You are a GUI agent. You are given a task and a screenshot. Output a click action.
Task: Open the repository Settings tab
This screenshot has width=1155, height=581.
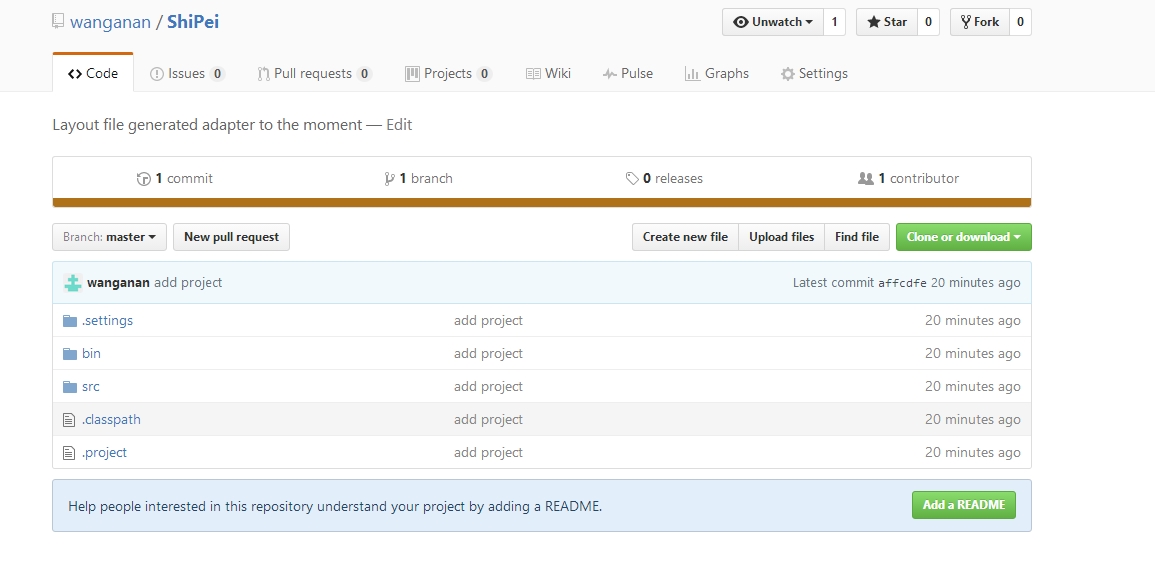click(814, 74)
